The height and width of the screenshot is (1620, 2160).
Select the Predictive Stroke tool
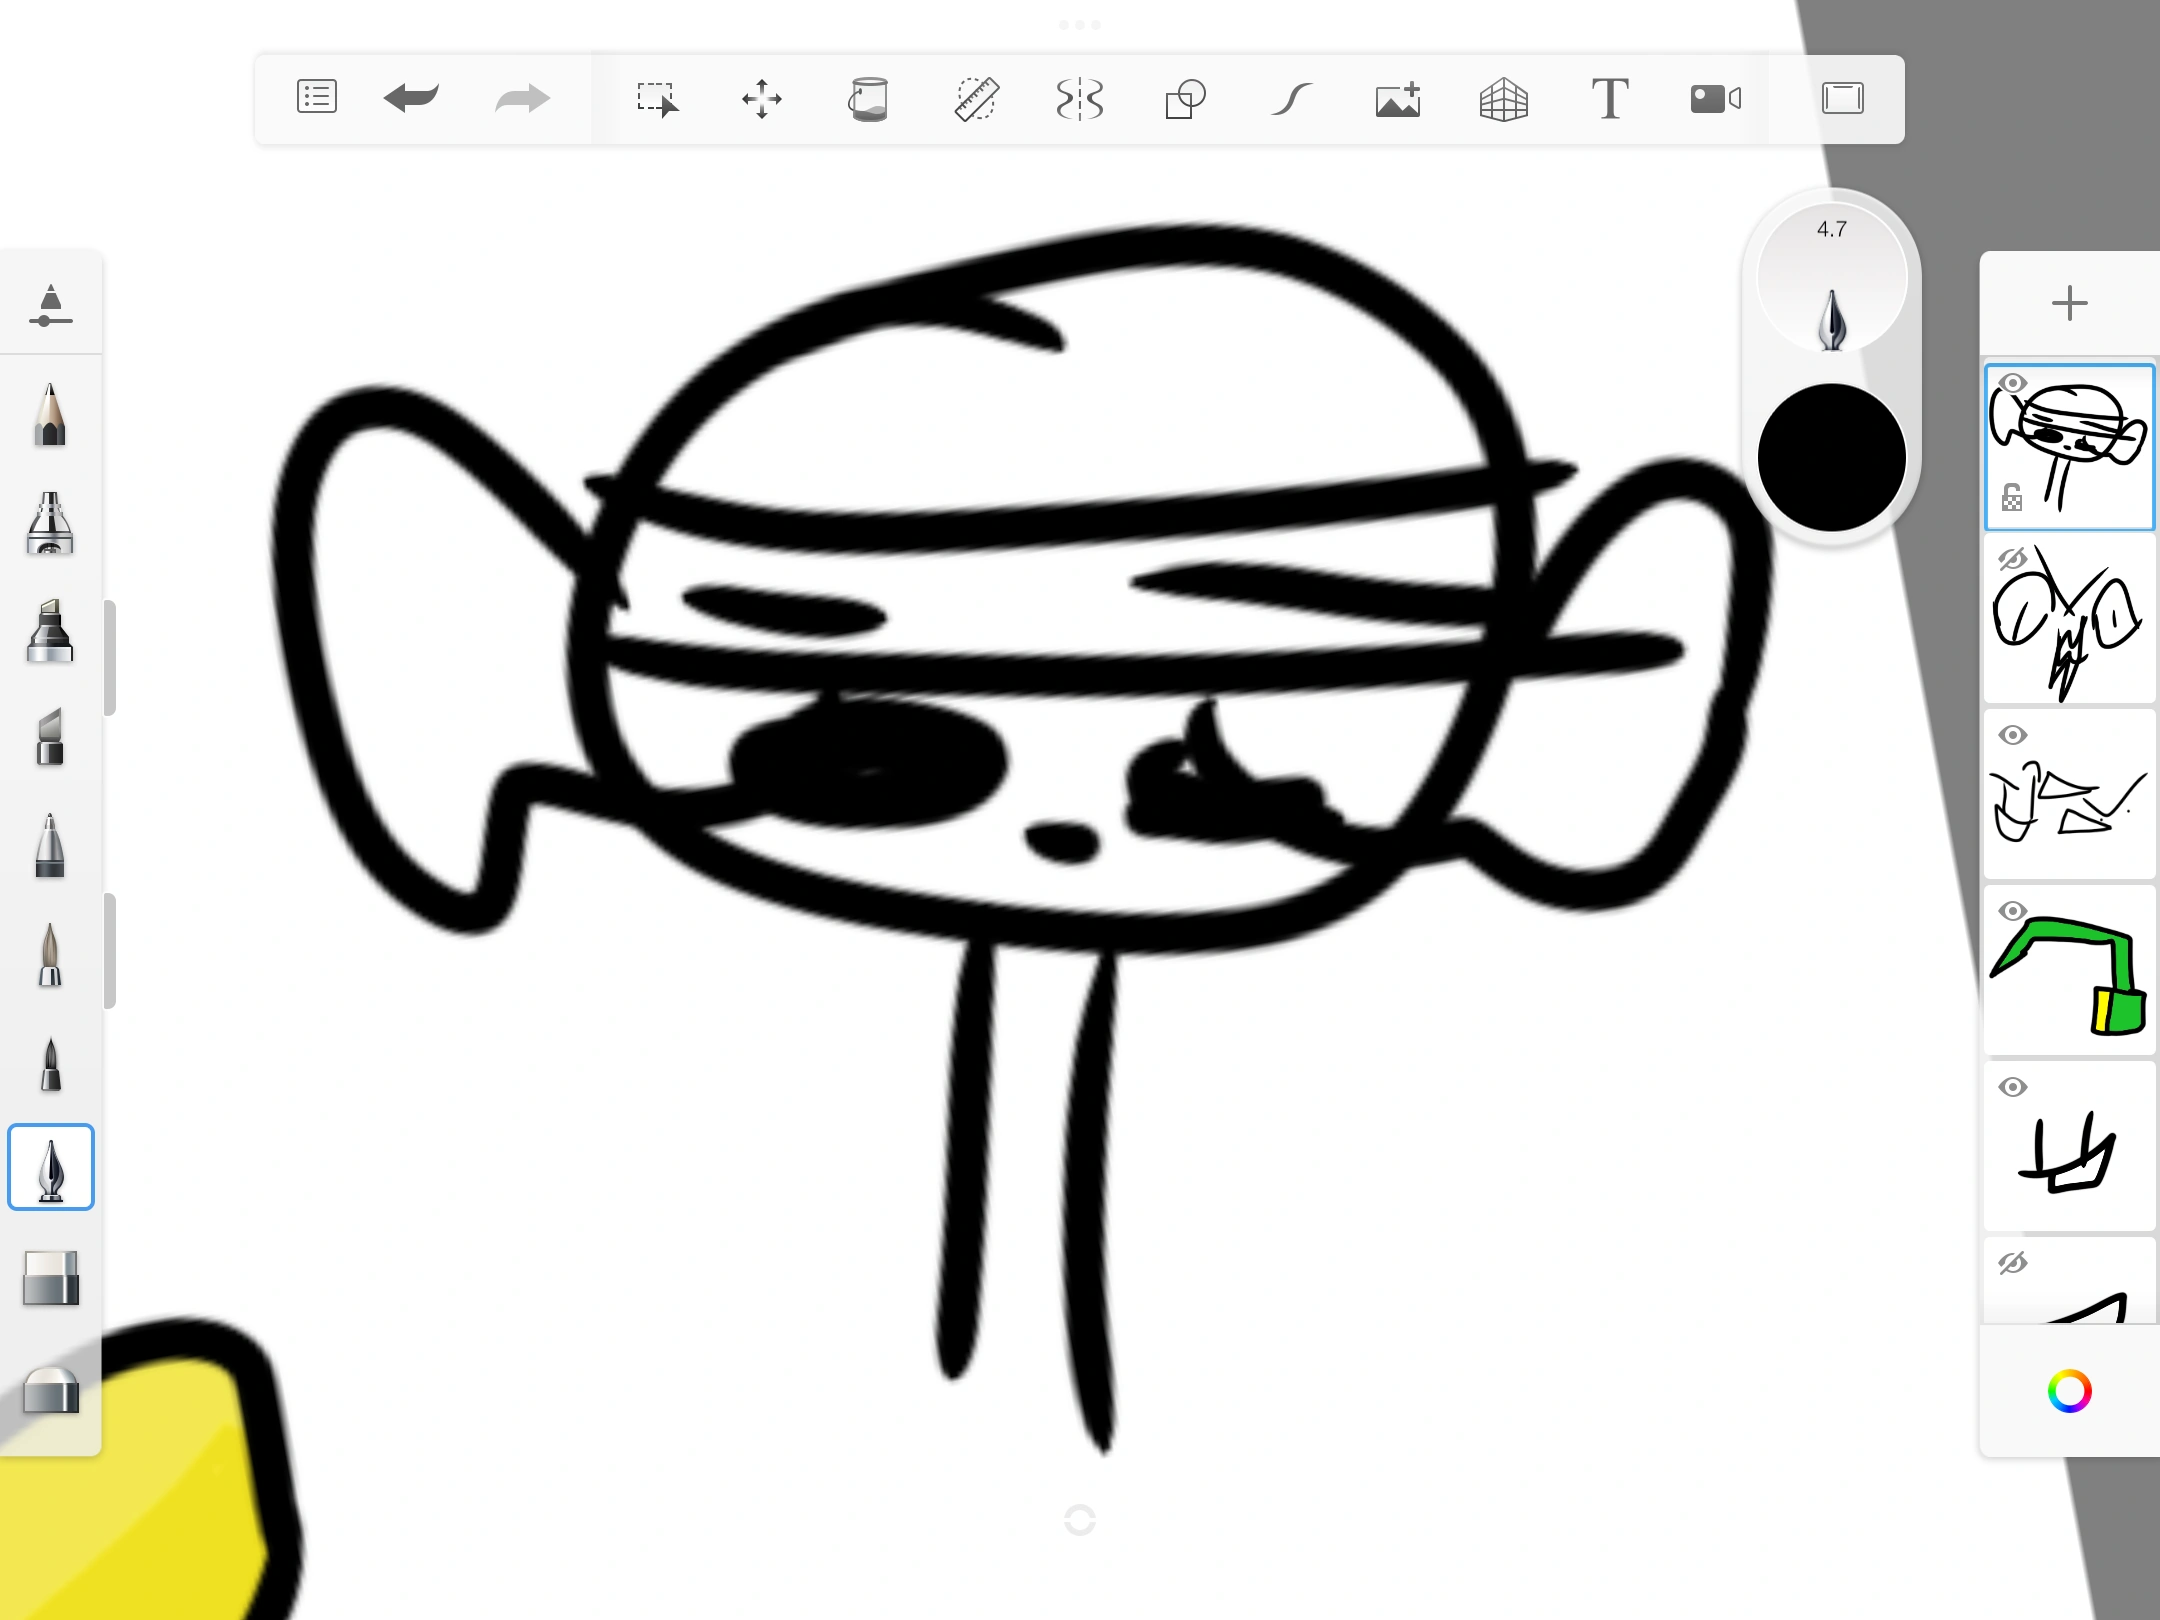point(1291,99)
